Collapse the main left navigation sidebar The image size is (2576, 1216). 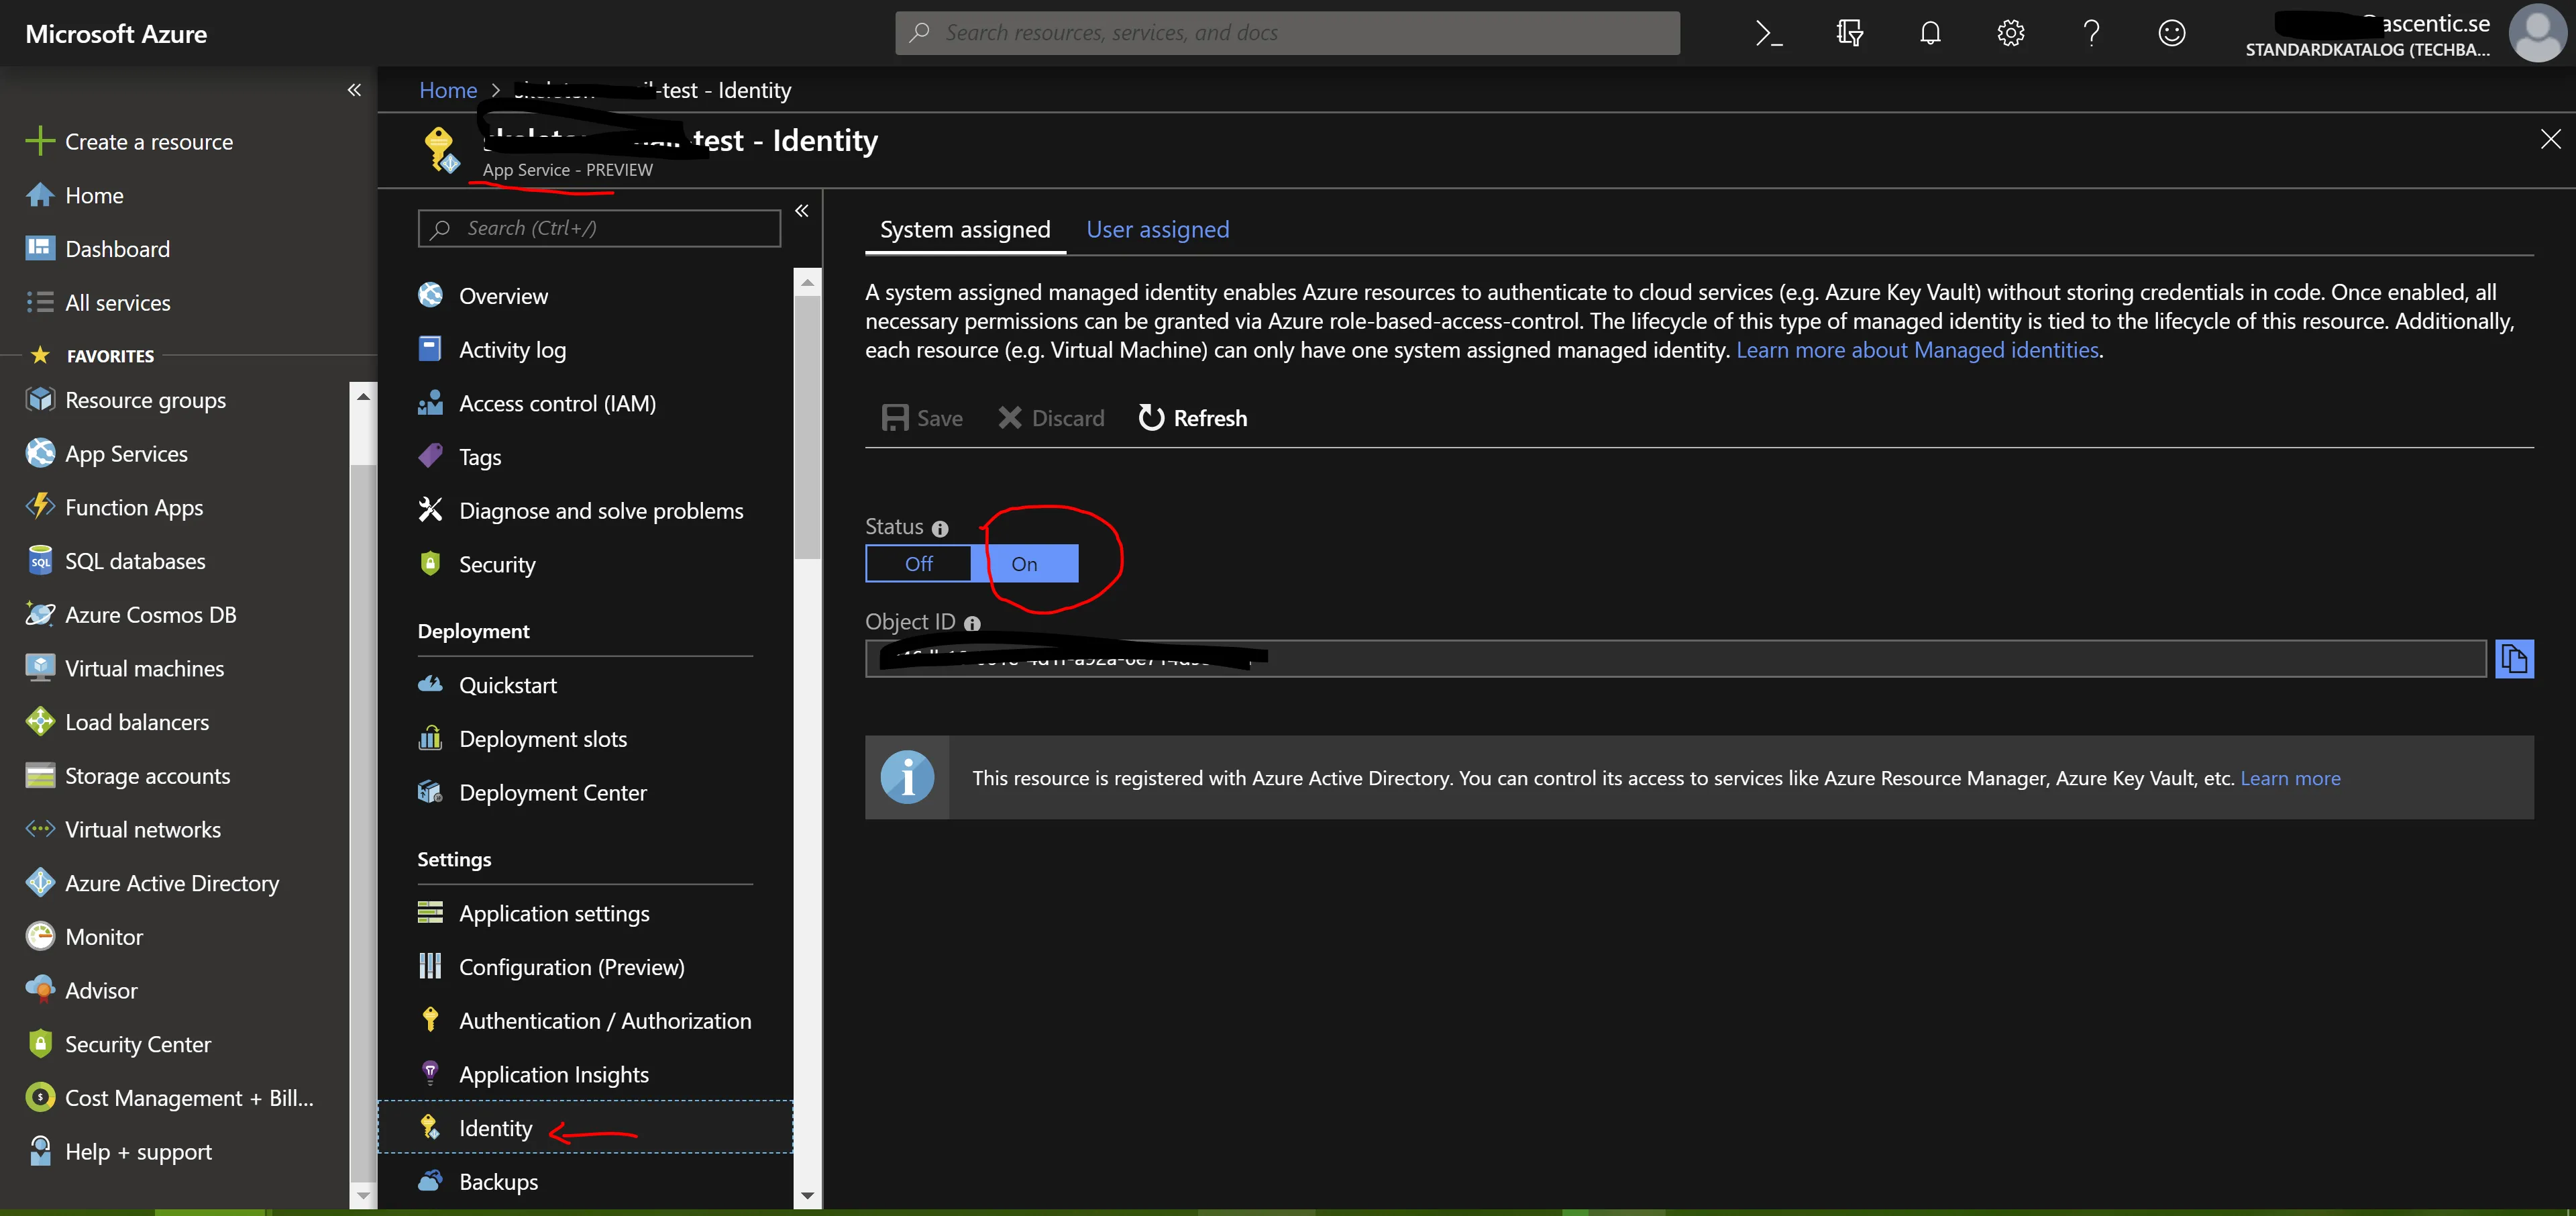click(354, 90)
